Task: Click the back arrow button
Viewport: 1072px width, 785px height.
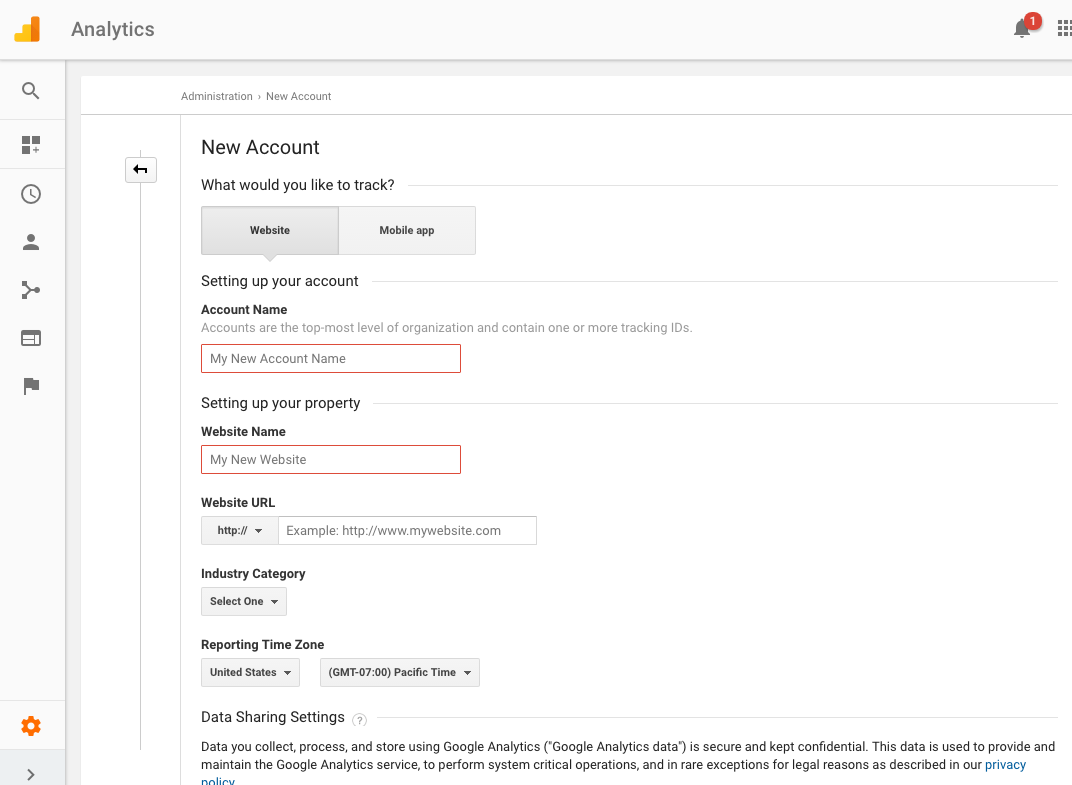Action: (141, 170)
